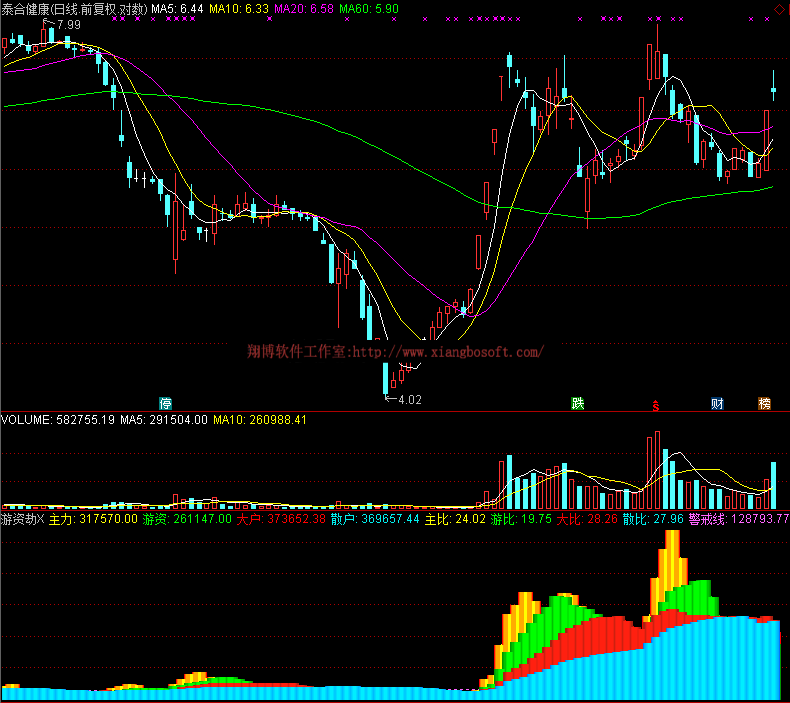This screenshot has height=703, width=790.
Task: Click the volume MA5: 291504.00 label
Action: (x=164, y=419)
